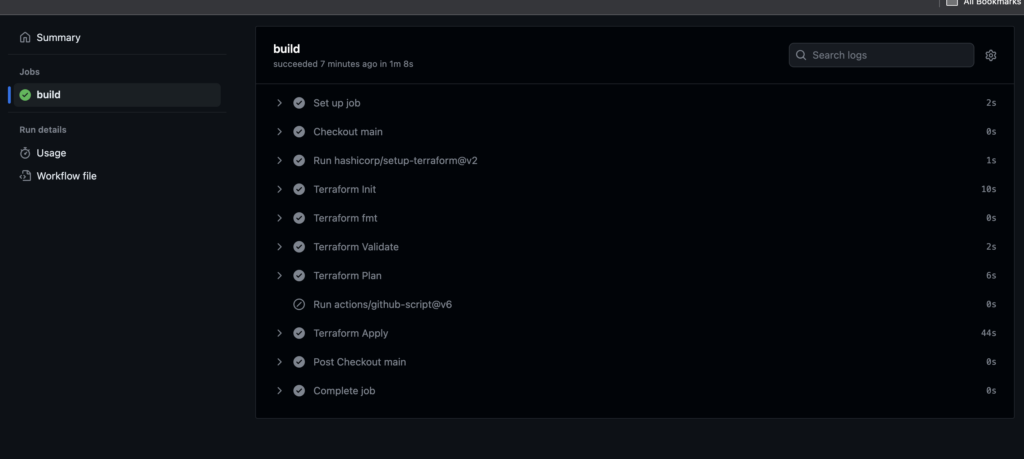This screenshot has width=1024, height=459.
Task: Click the Summary home icon
Action: (x=25, y=37)
